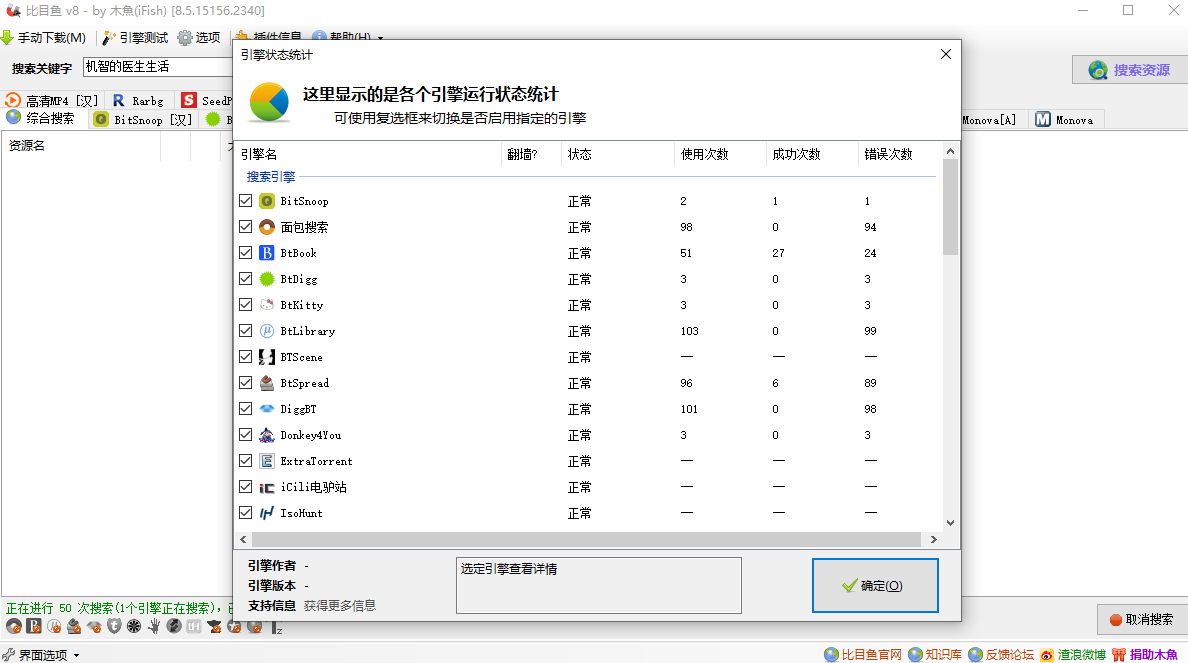Click the green BtDigg engine icon

click(x=267, y=279)
